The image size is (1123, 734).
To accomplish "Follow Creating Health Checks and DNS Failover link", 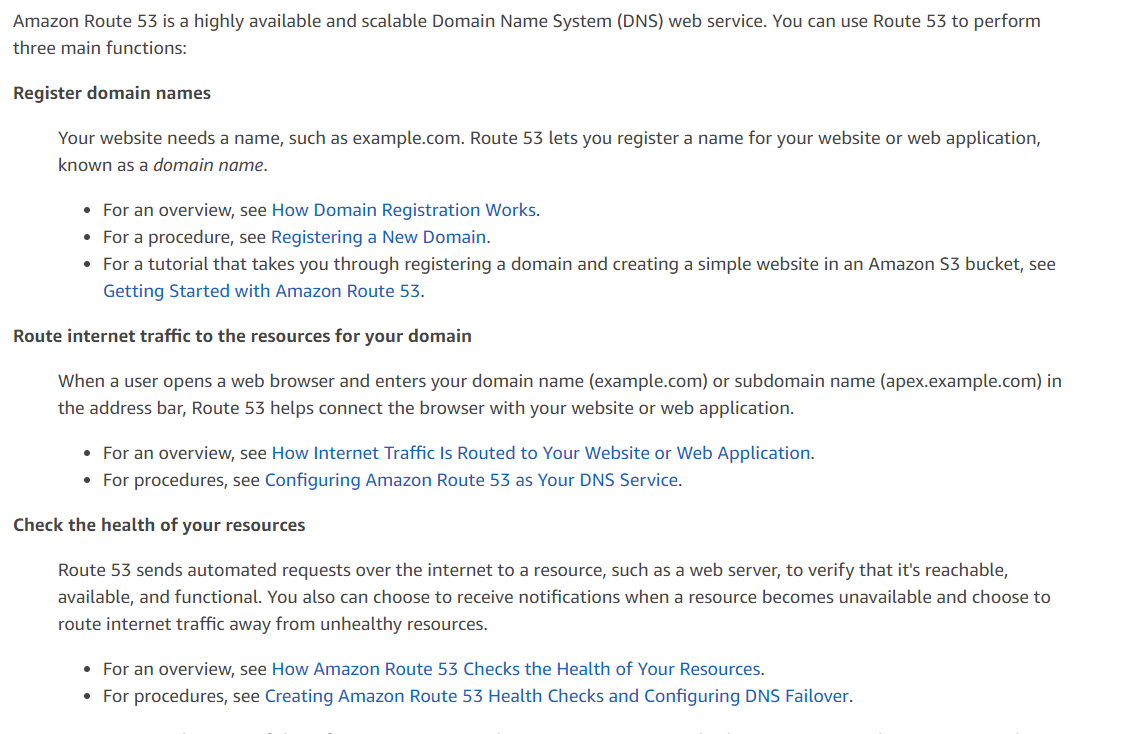I will (x=556, y=697).
